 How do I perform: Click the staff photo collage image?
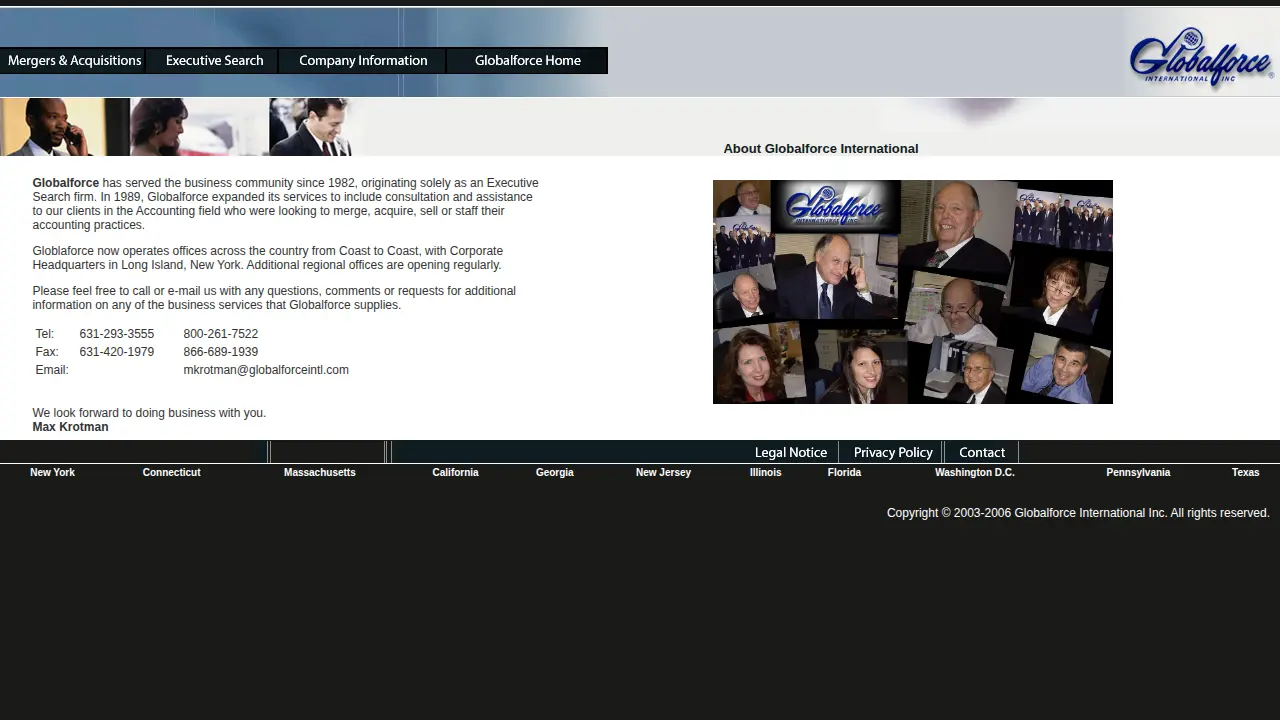[912, 292]
